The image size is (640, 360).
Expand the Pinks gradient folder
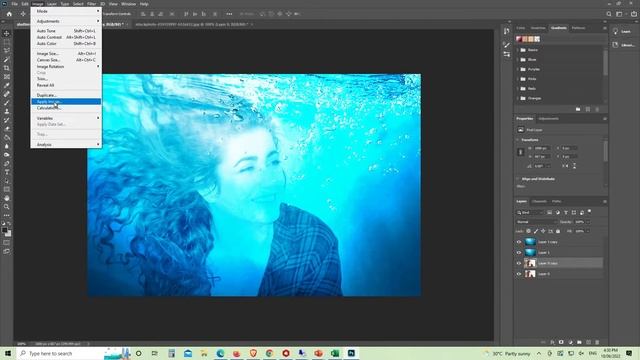coord(518,79)
